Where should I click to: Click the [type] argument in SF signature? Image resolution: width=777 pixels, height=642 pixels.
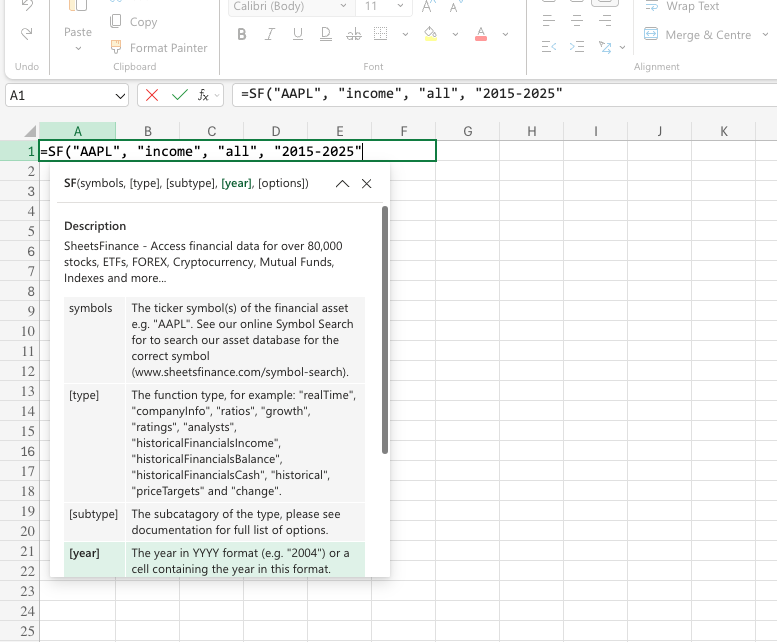click(145, 183)
